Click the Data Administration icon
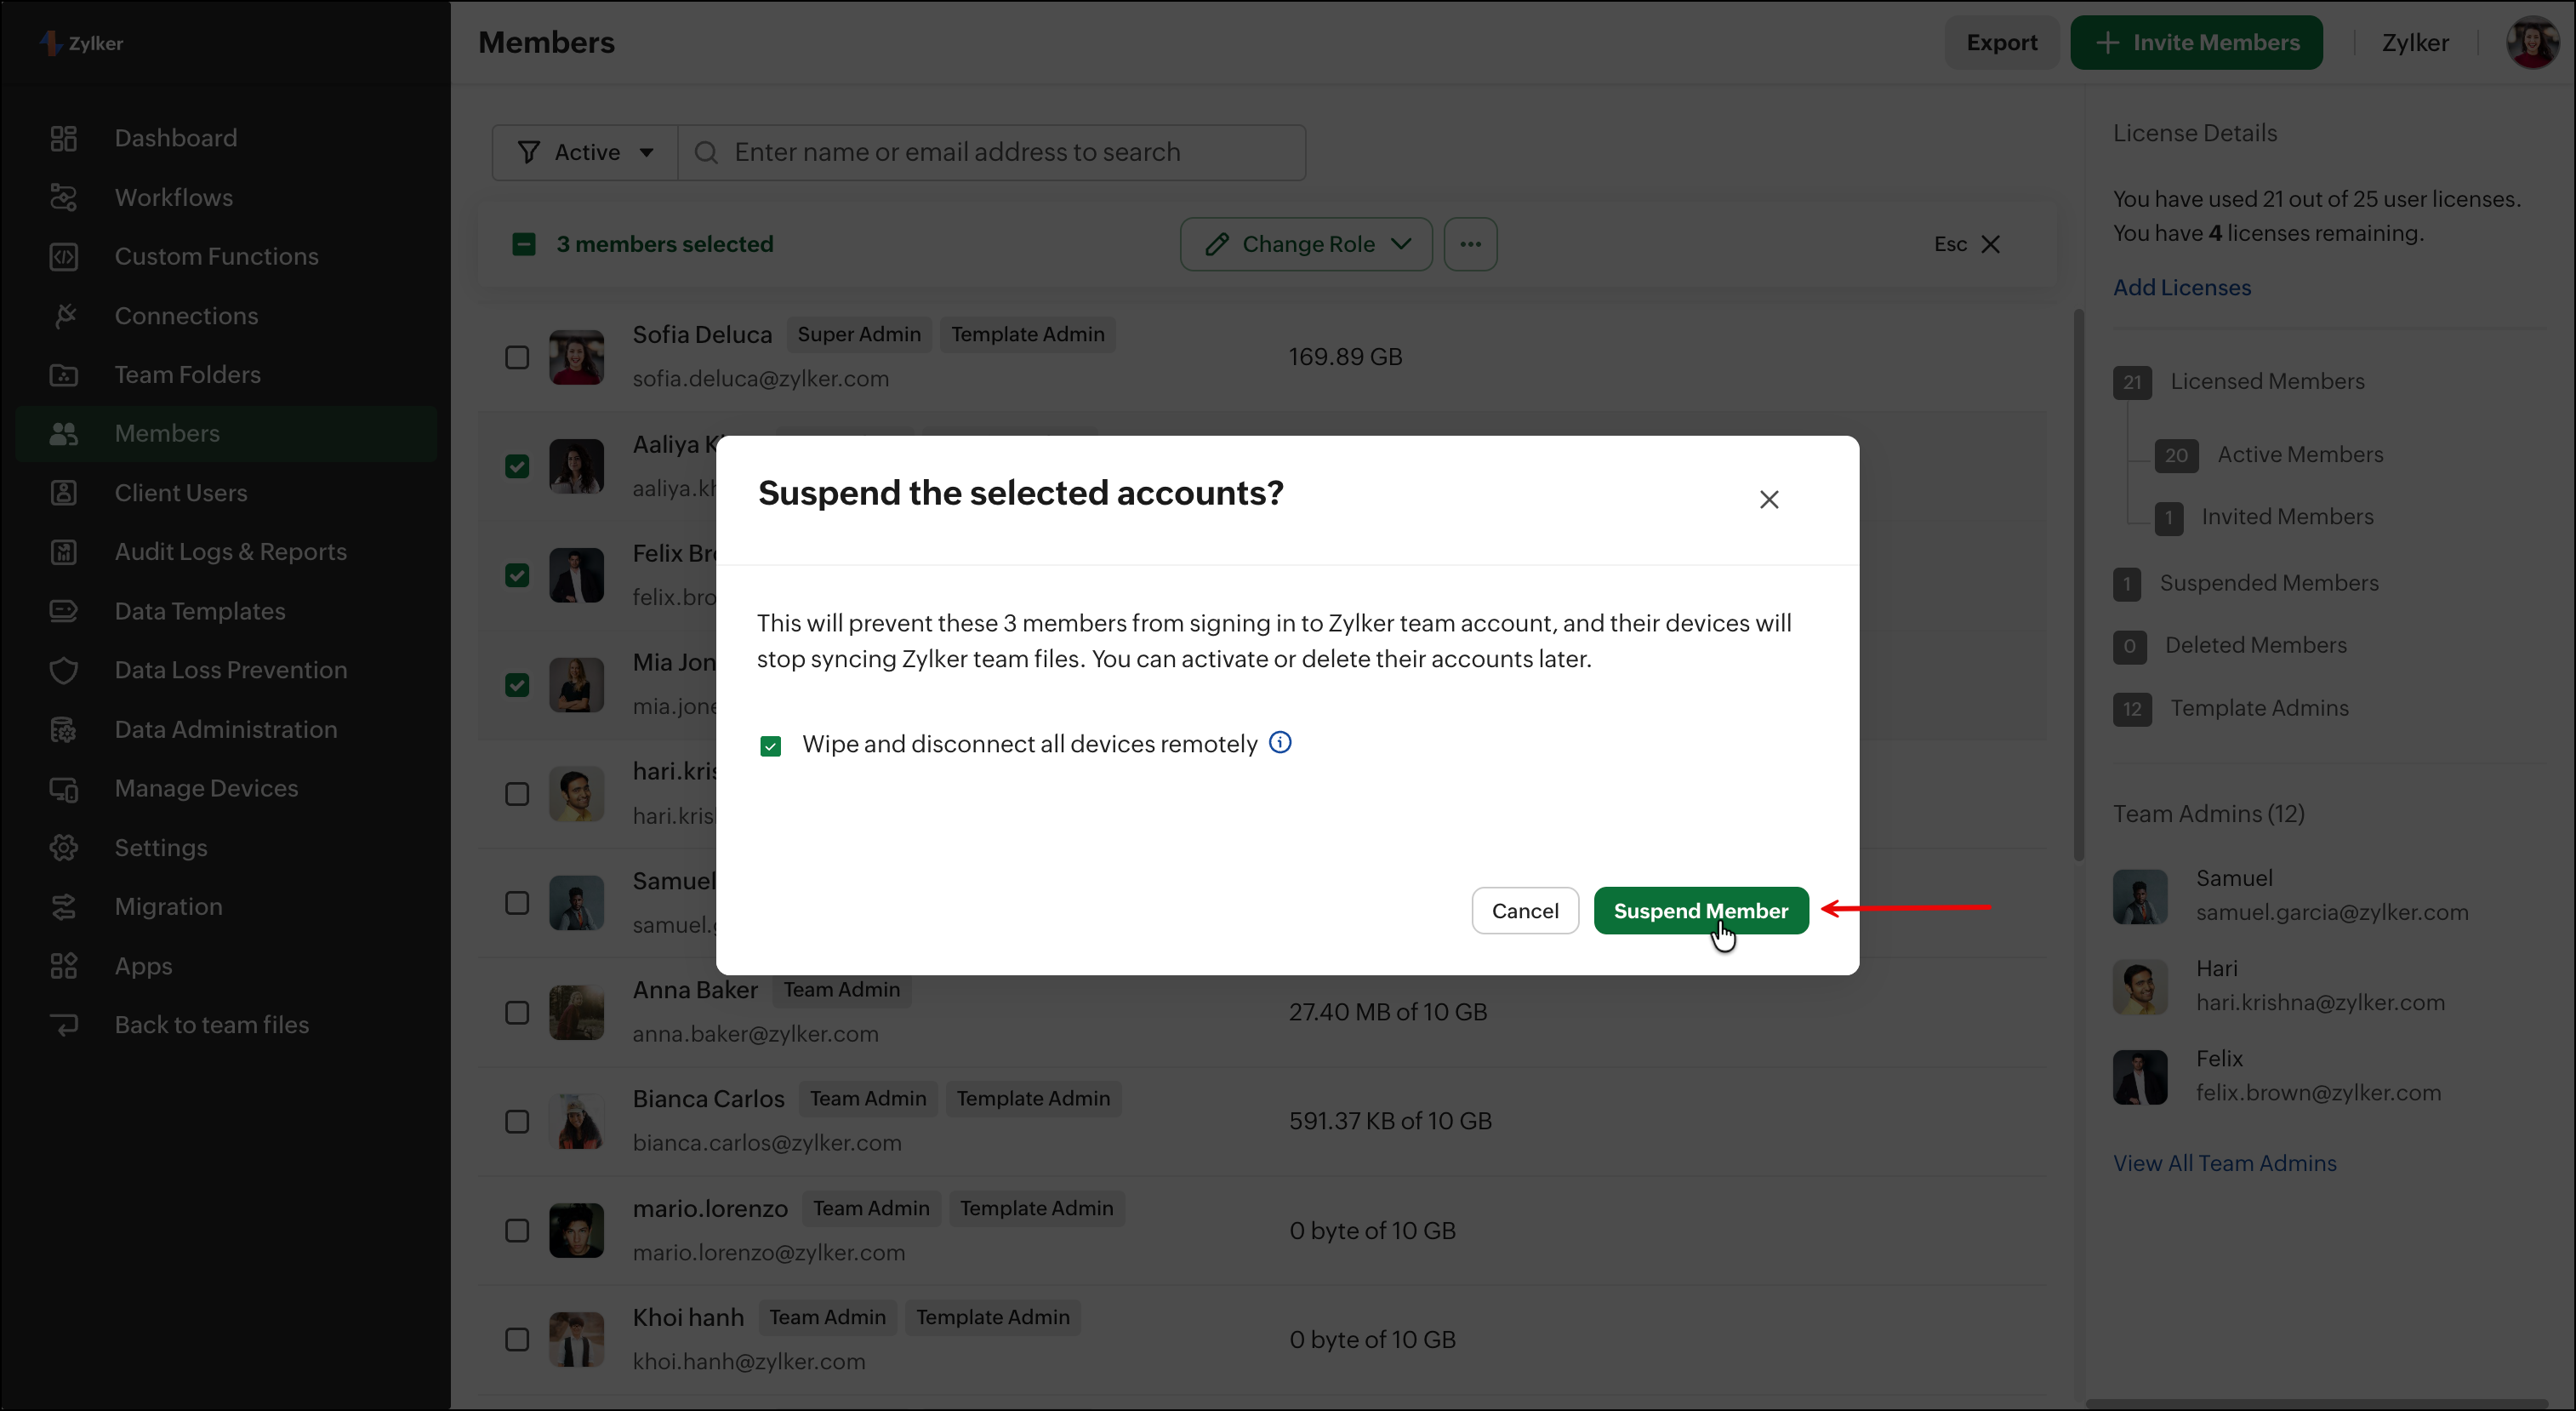This screenshot has height=1411, width=2576. [64, 730]
